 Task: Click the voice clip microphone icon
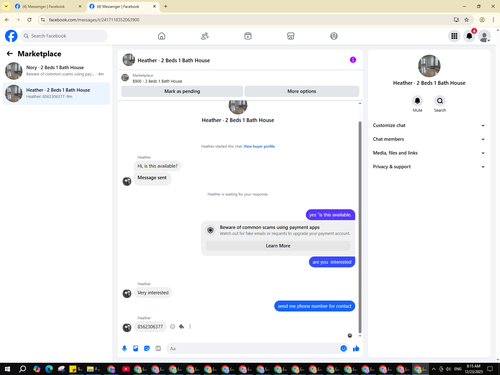click(124, 348)
